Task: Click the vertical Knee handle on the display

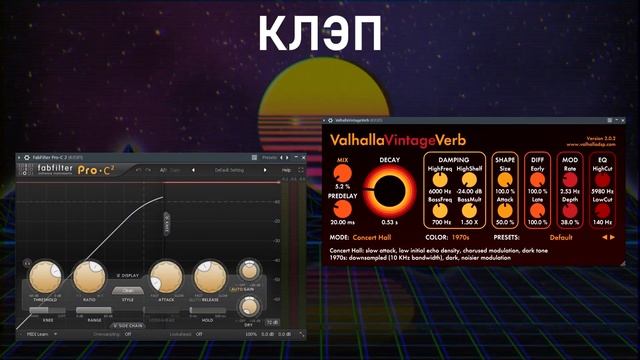Action: [x=167, y=223]
